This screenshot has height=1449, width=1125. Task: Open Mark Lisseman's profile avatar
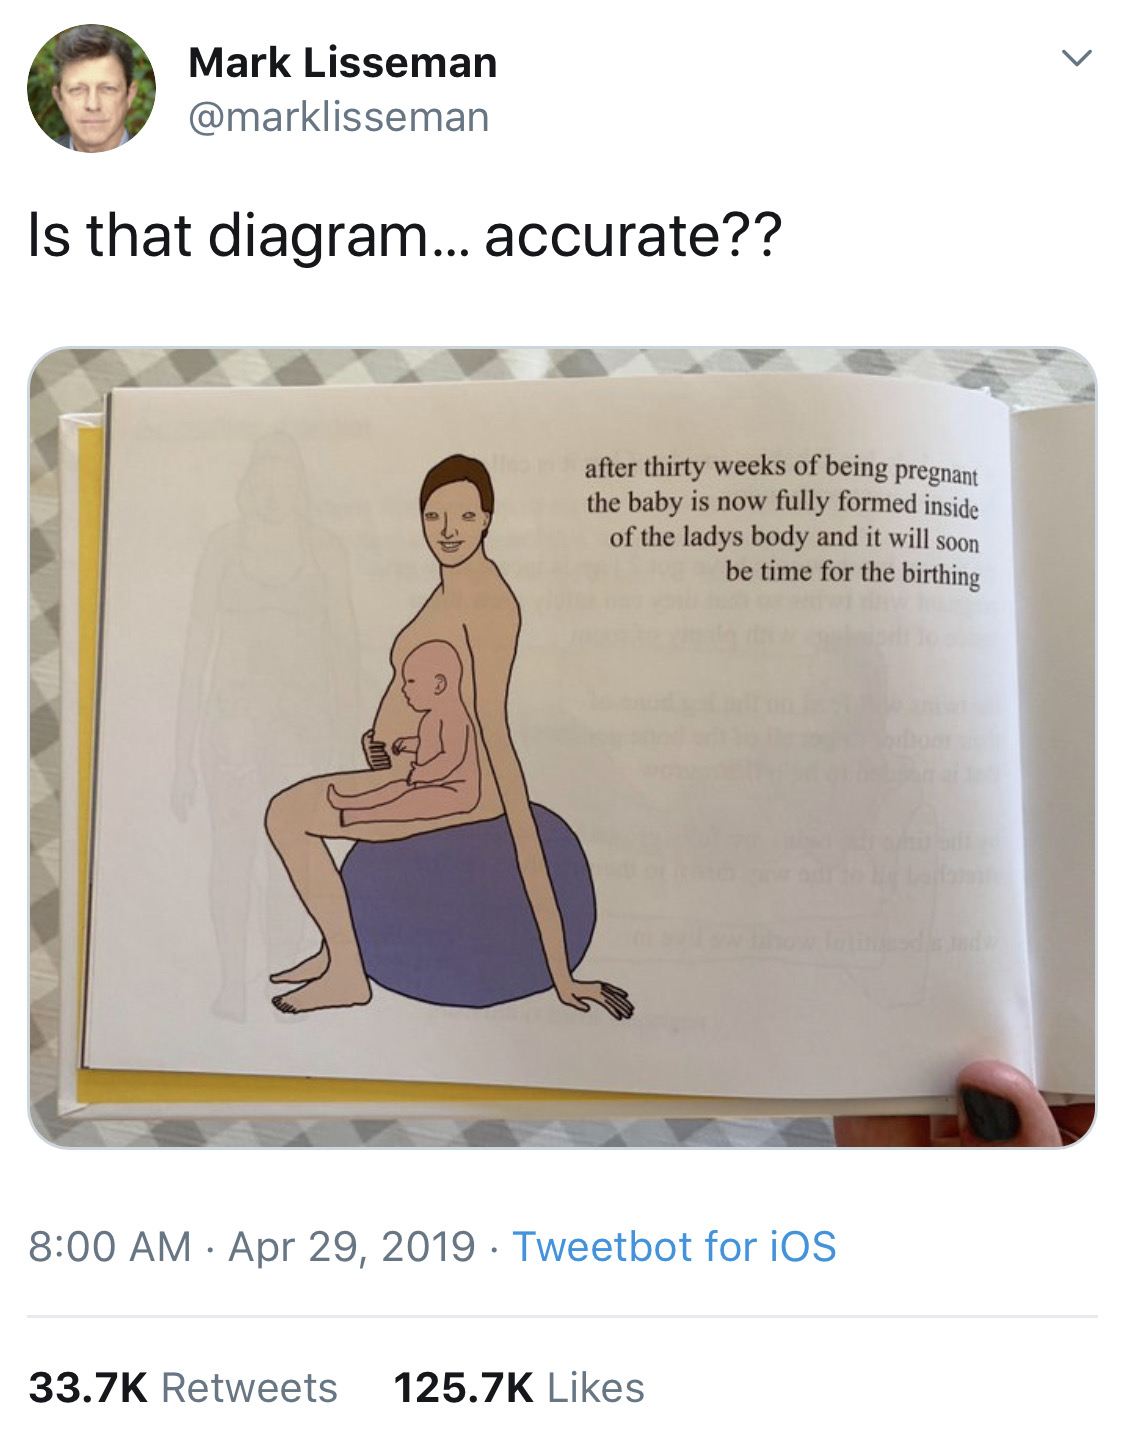coord(91,89)
